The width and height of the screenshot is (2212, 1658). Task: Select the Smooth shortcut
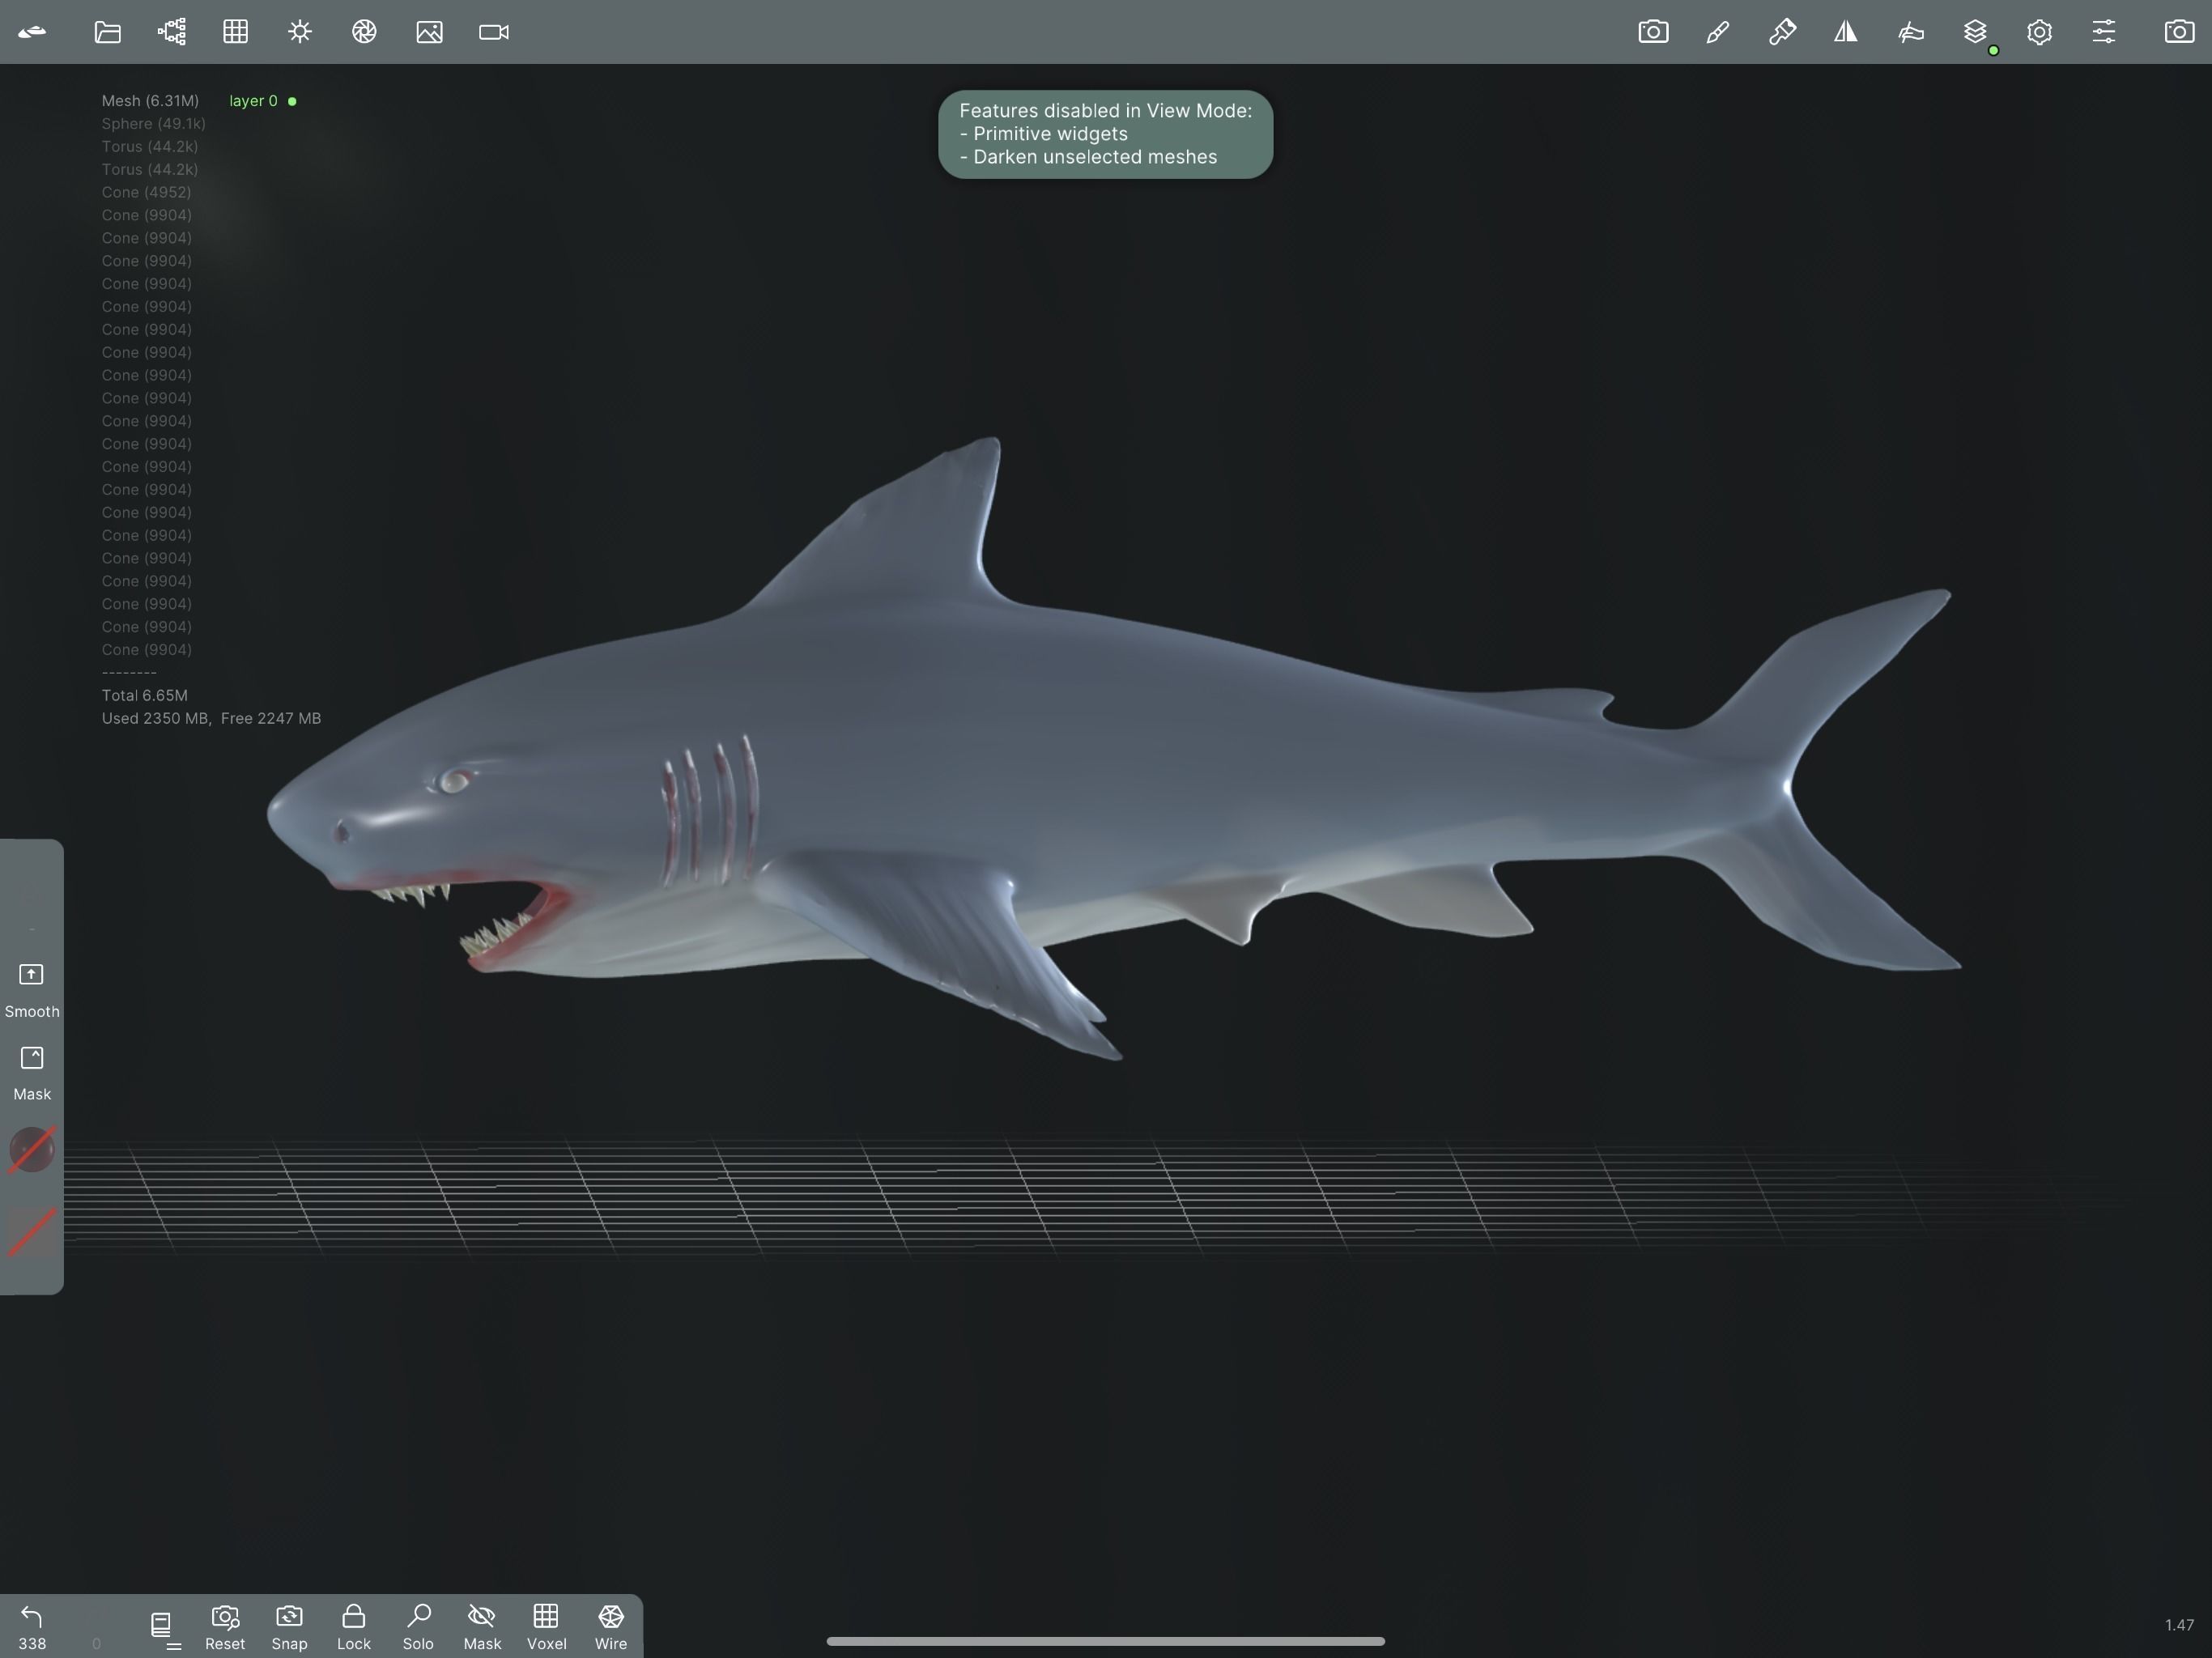point(32,990)
